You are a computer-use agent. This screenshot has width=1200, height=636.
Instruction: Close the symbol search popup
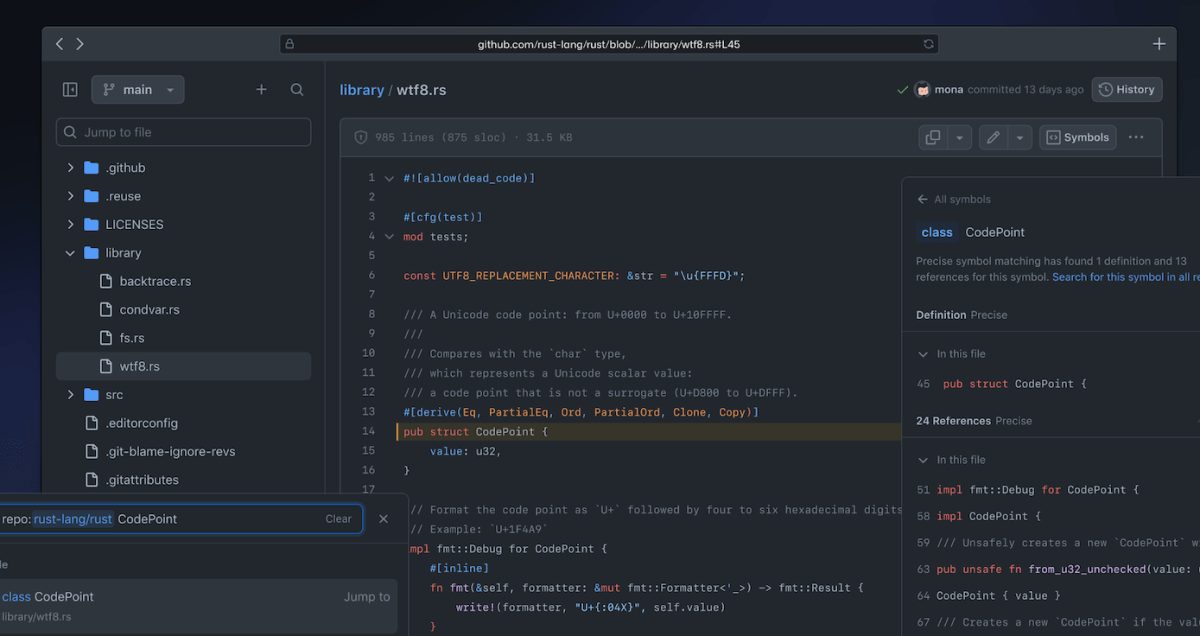coord(383,519)
